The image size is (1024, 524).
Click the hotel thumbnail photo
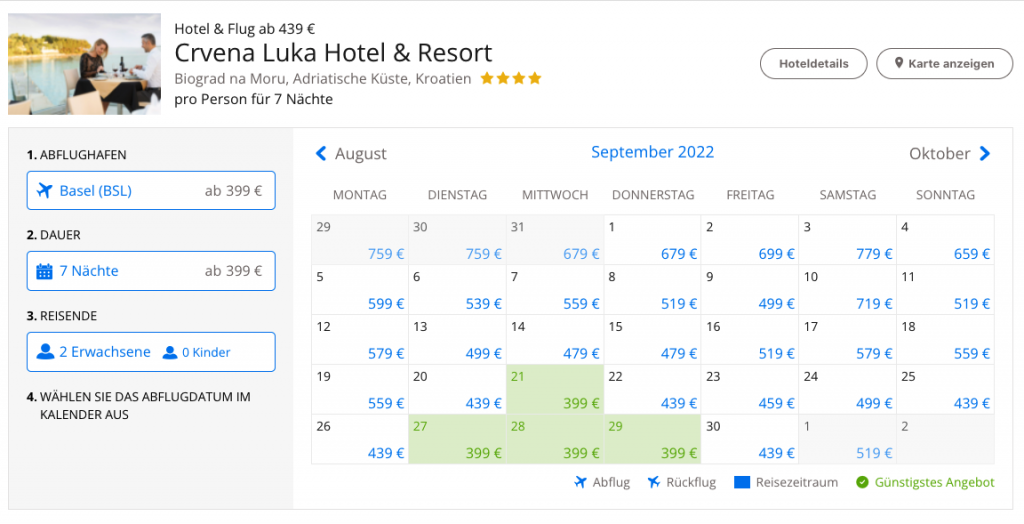(84, 64)
